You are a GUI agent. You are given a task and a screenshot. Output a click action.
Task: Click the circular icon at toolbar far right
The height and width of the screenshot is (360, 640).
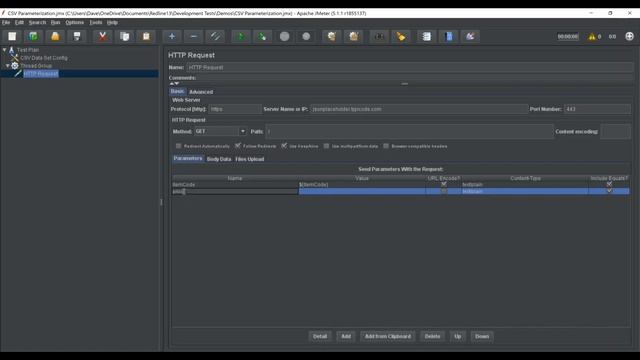tap(629, 36)
